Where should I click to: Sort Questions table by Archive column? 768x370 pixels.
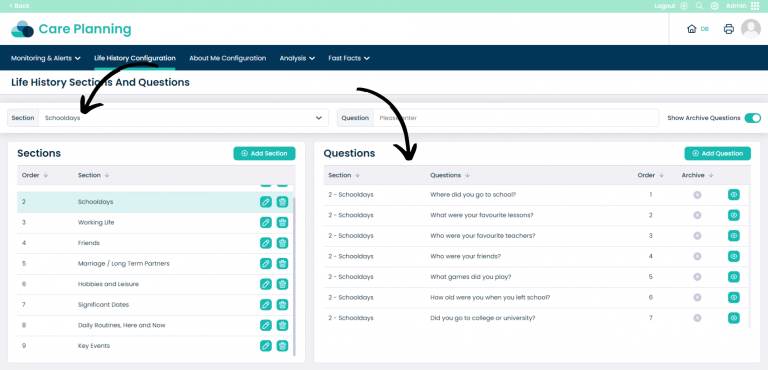click(x=697, y=175)
